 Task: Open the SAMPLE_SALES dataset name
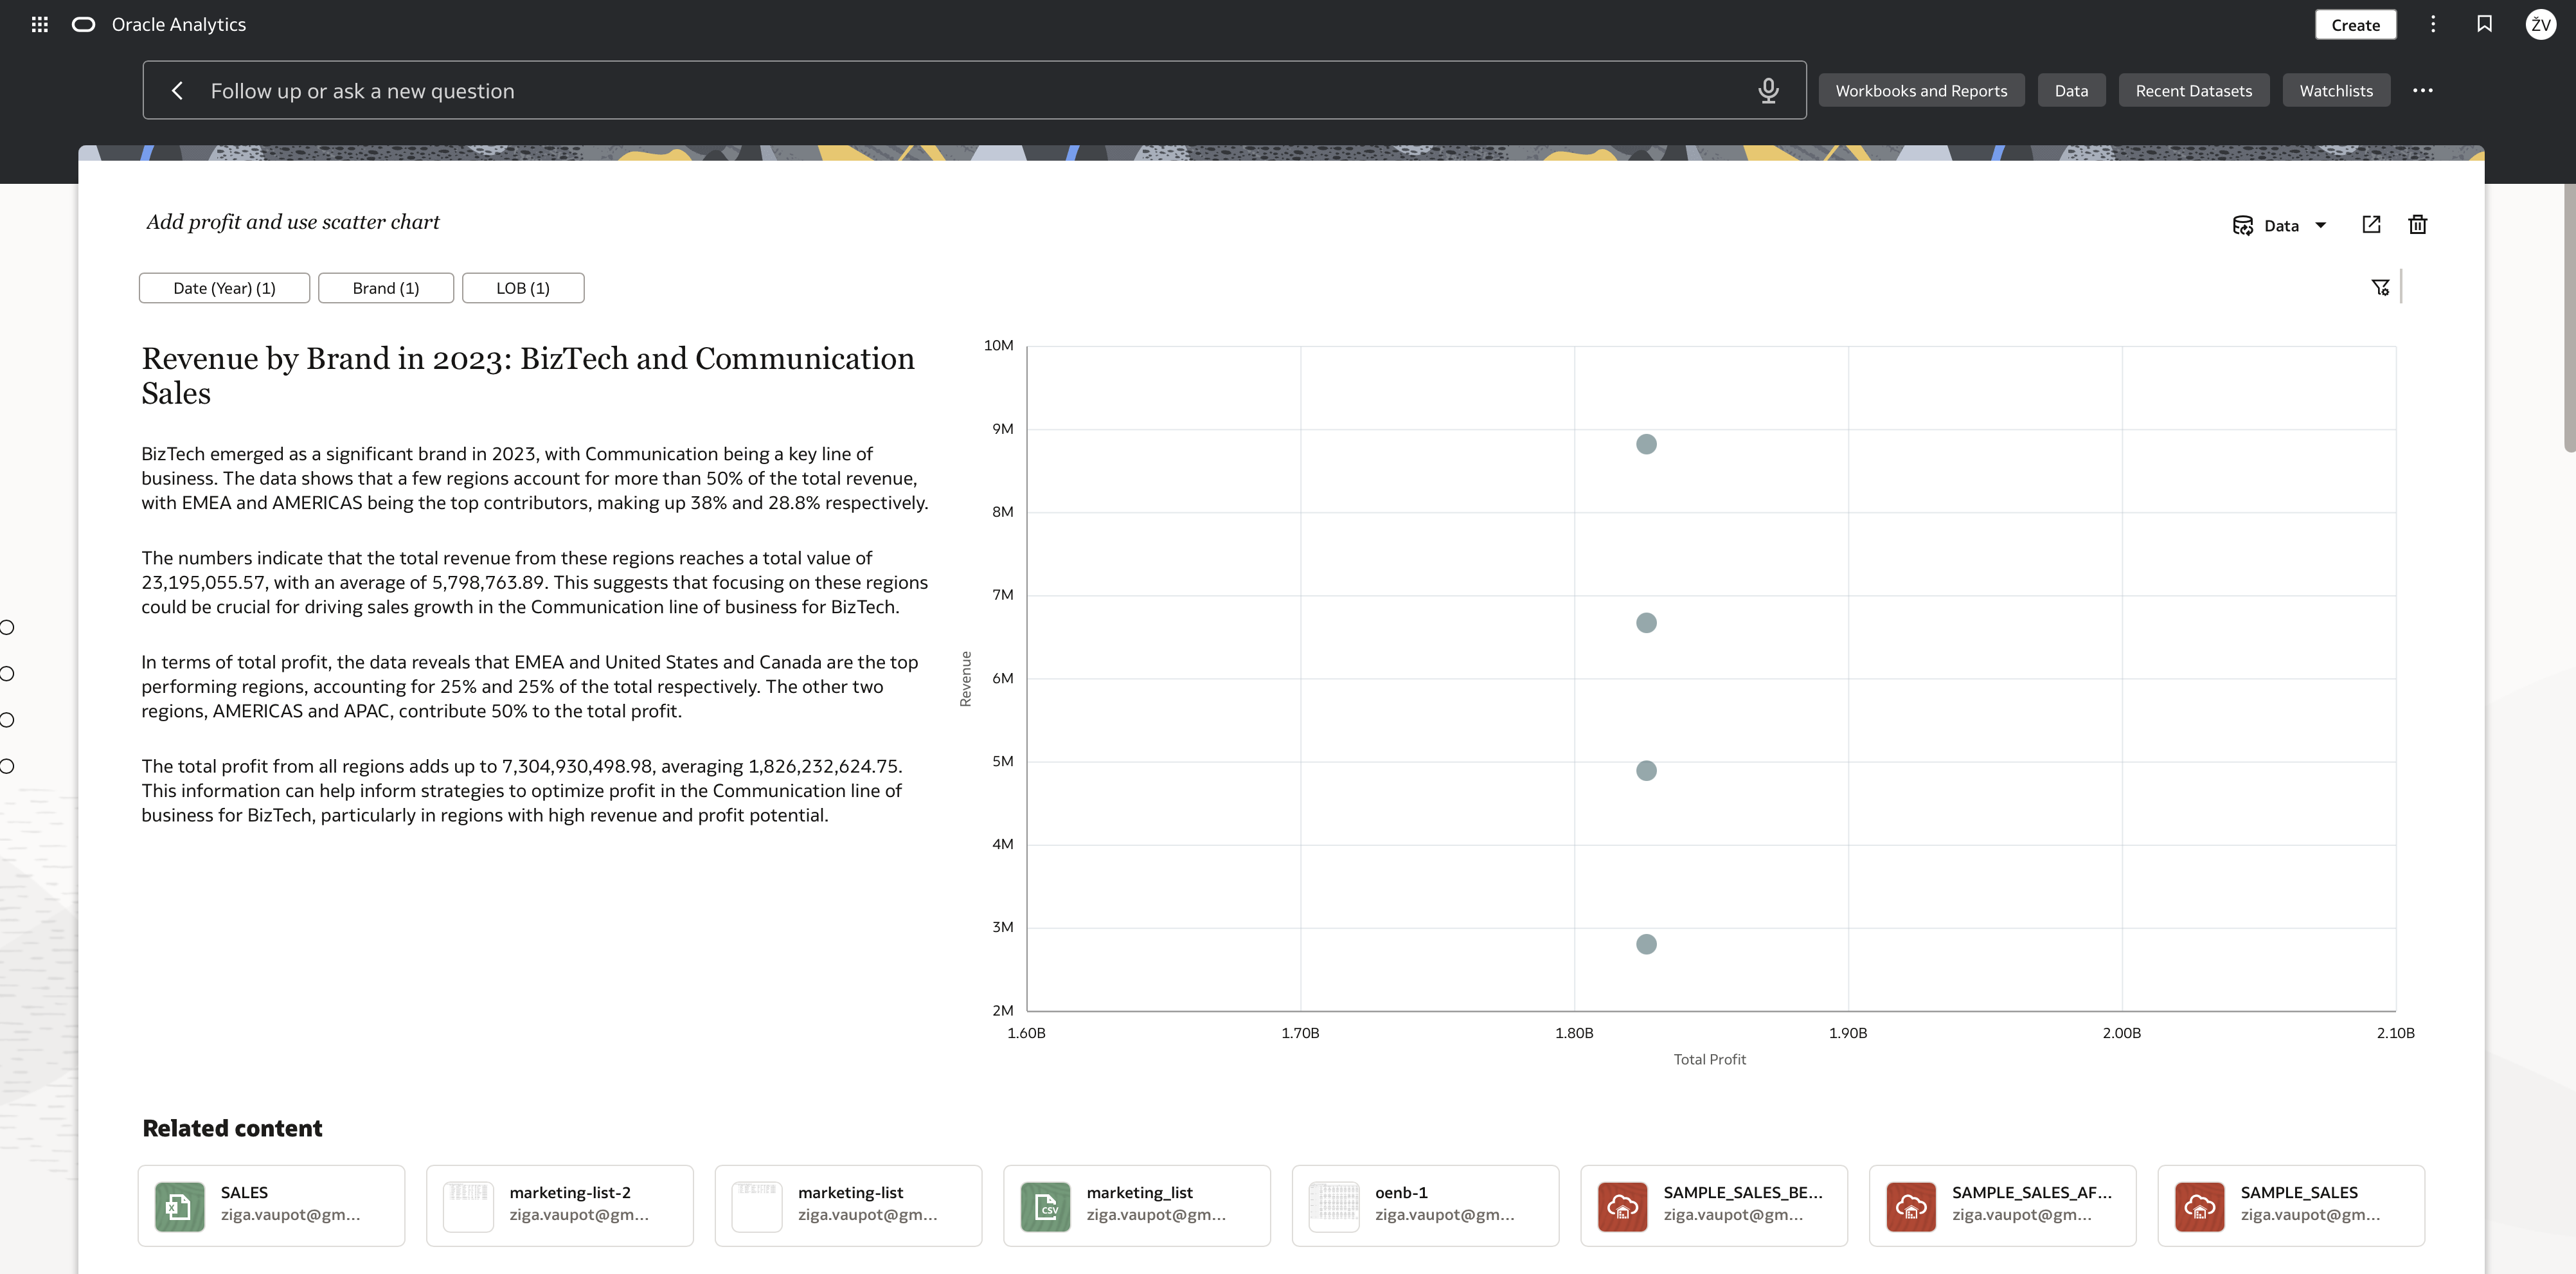(2299, 1192)
